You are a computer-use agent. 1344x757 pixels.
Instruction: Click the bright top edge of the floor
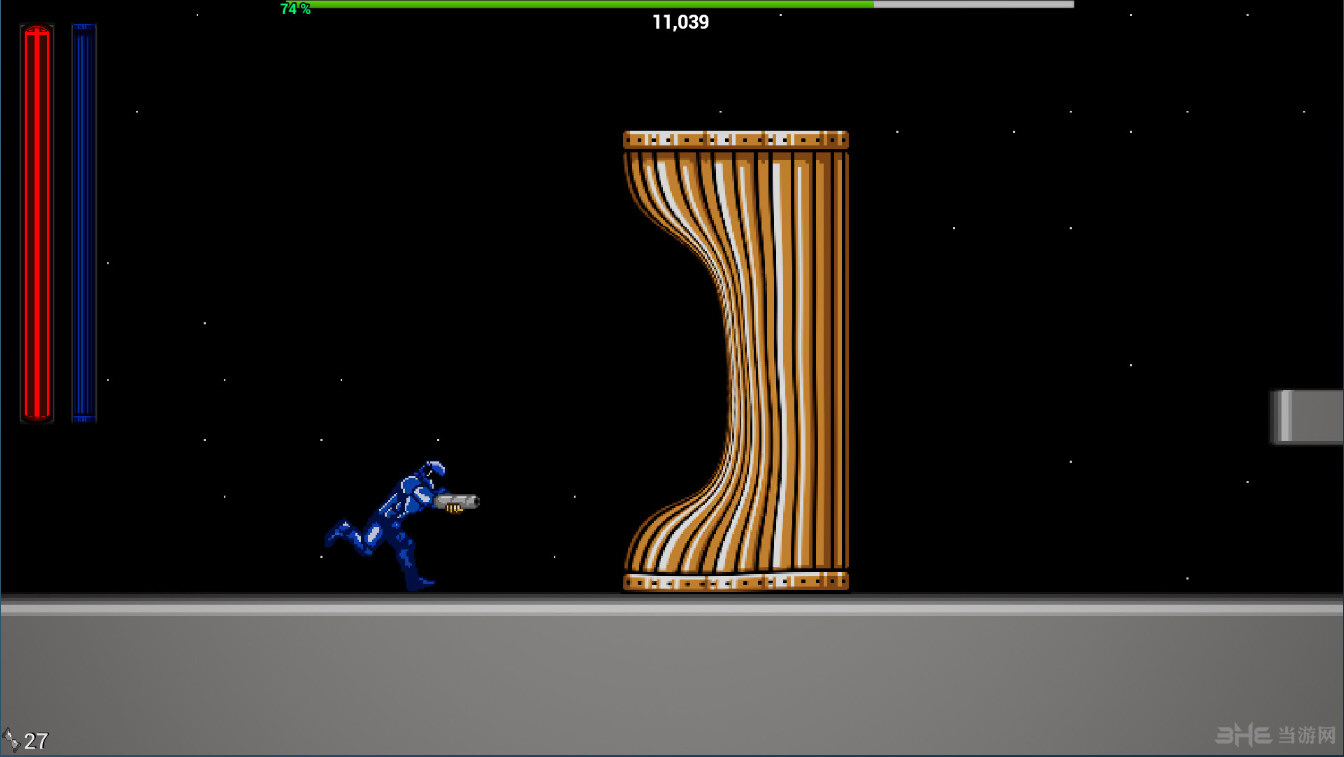pos(672,608)
